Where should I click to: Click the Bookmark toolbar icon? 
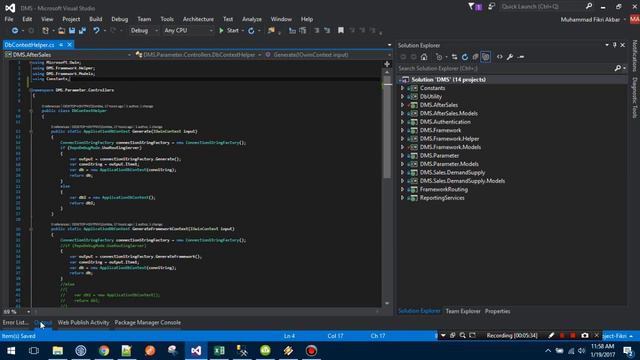click(x=340, y=31)
